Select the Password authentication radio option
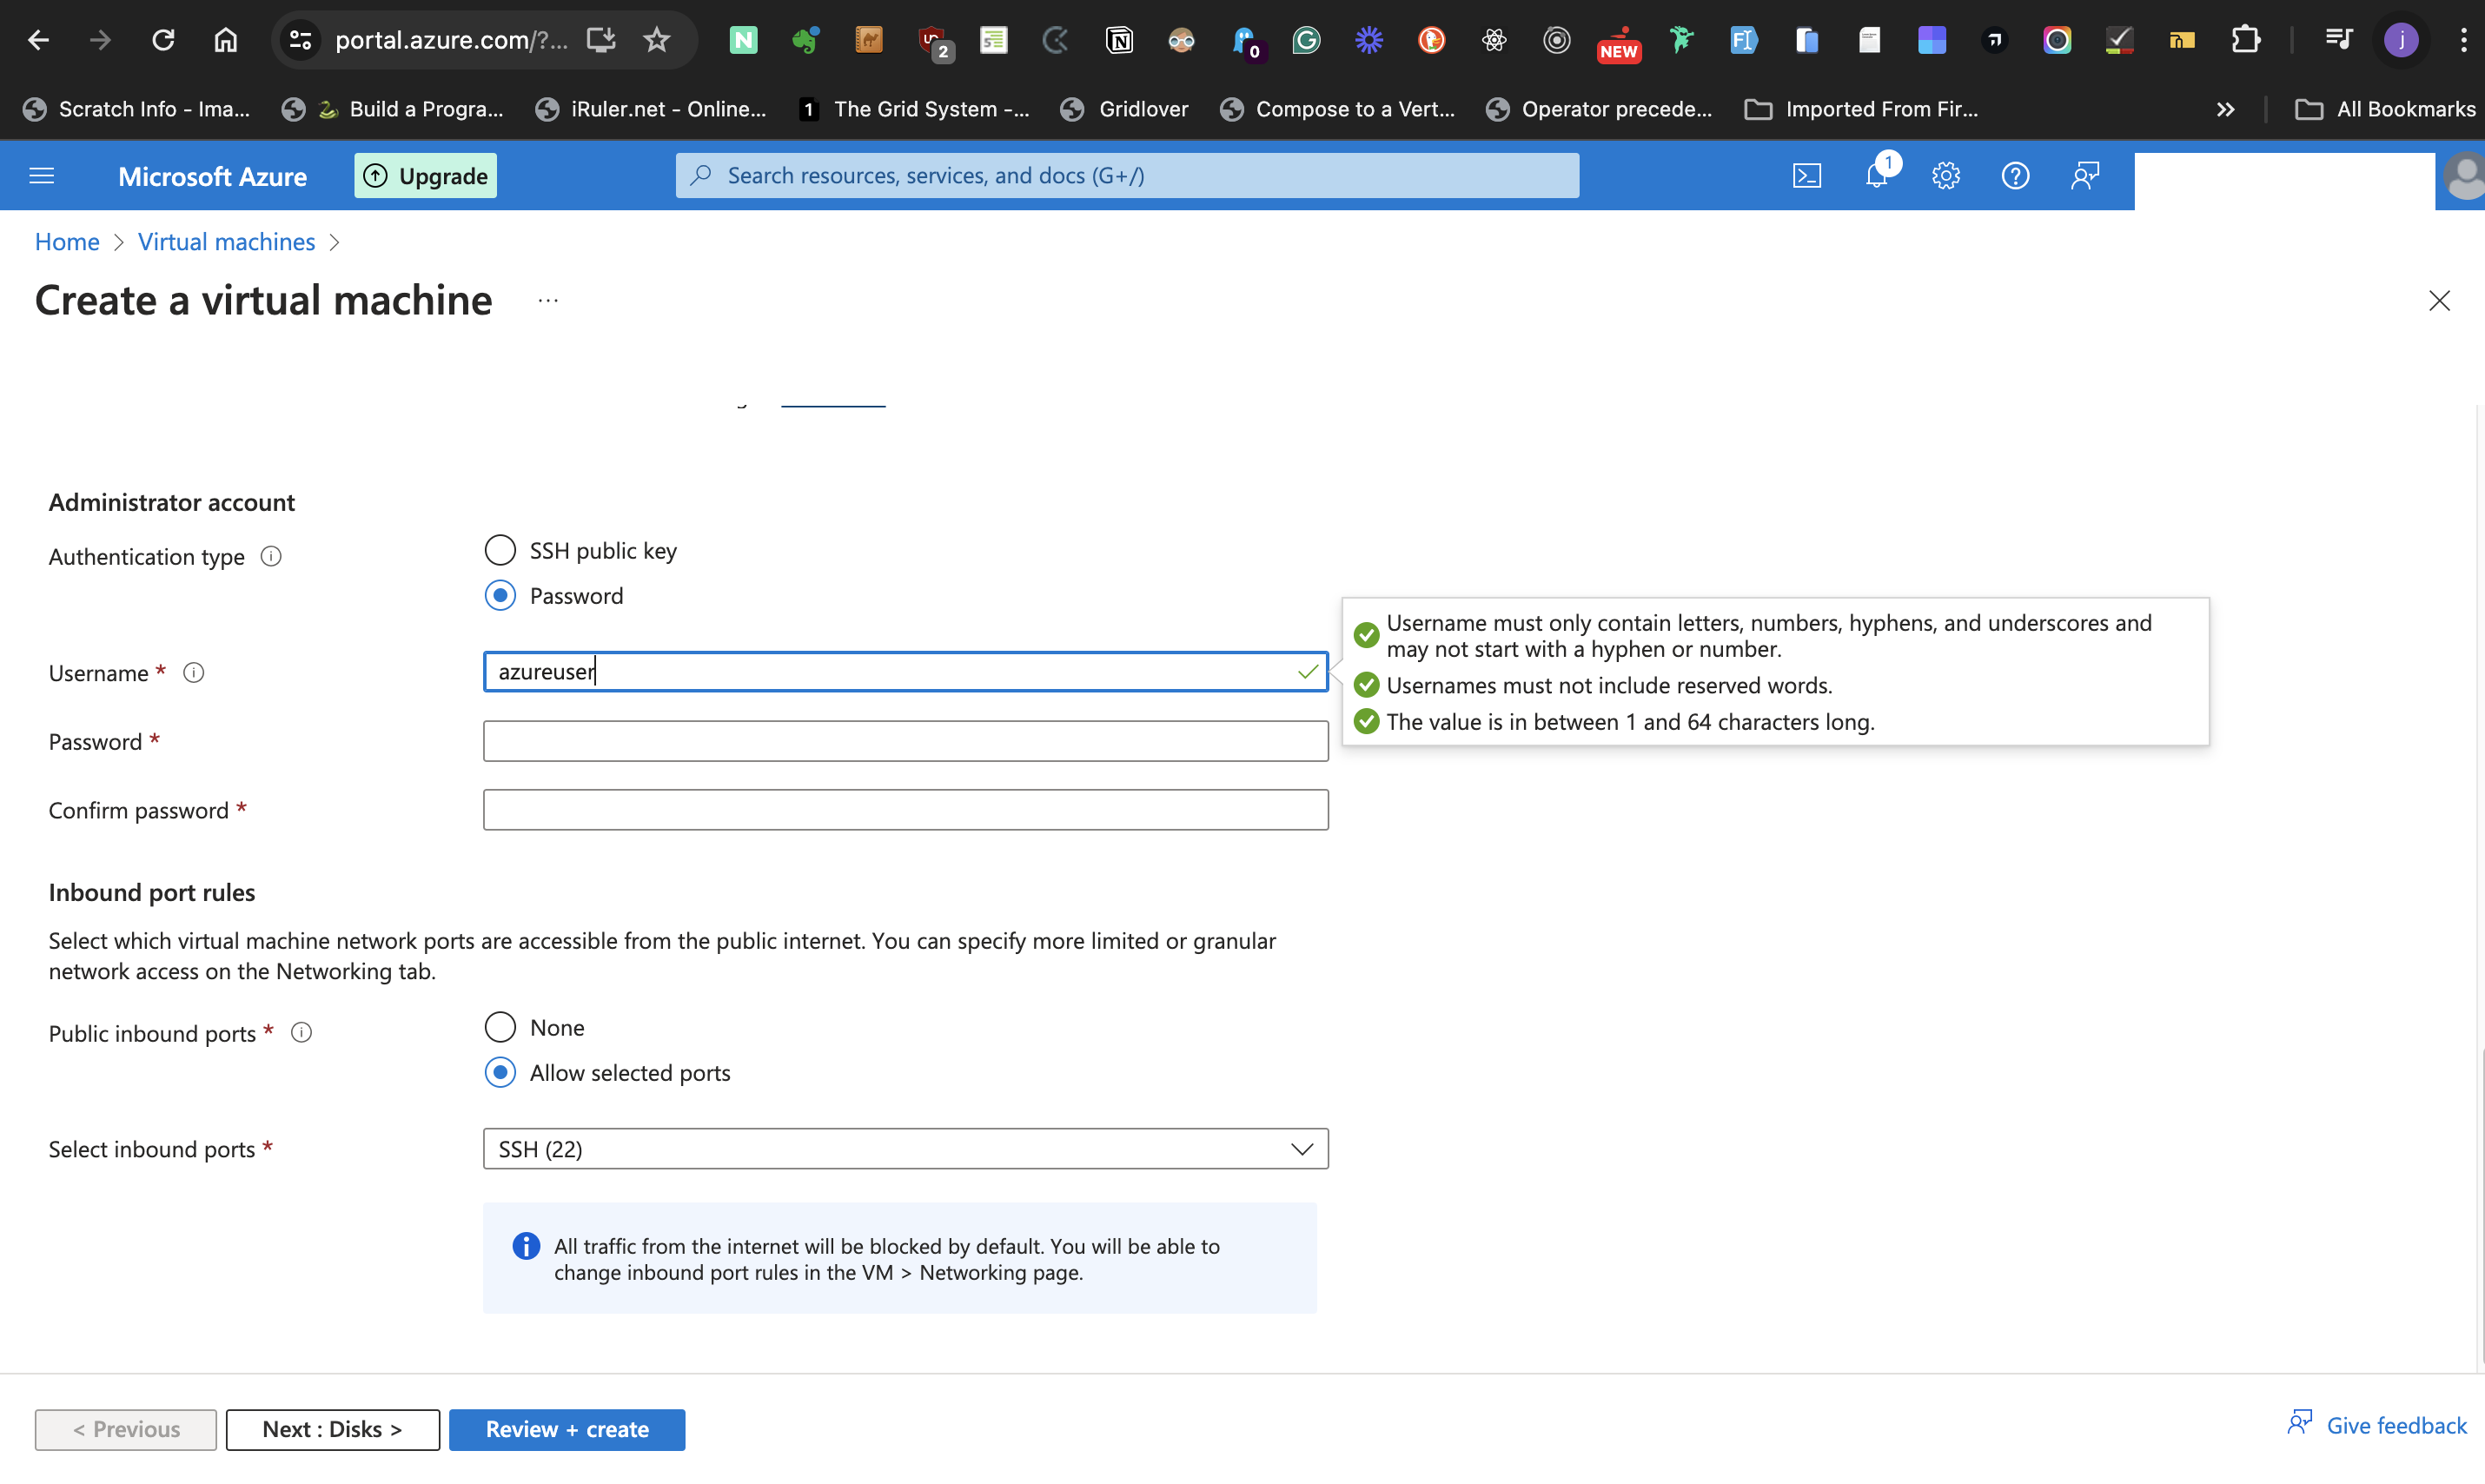This screenshot has width=2485, height=1484. 500,595
